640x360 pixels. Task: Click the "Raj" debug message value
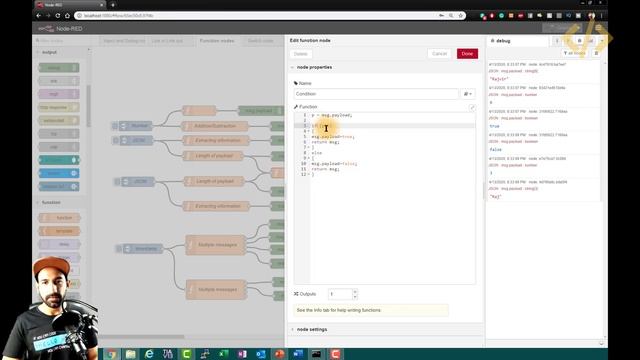point(496,197)
